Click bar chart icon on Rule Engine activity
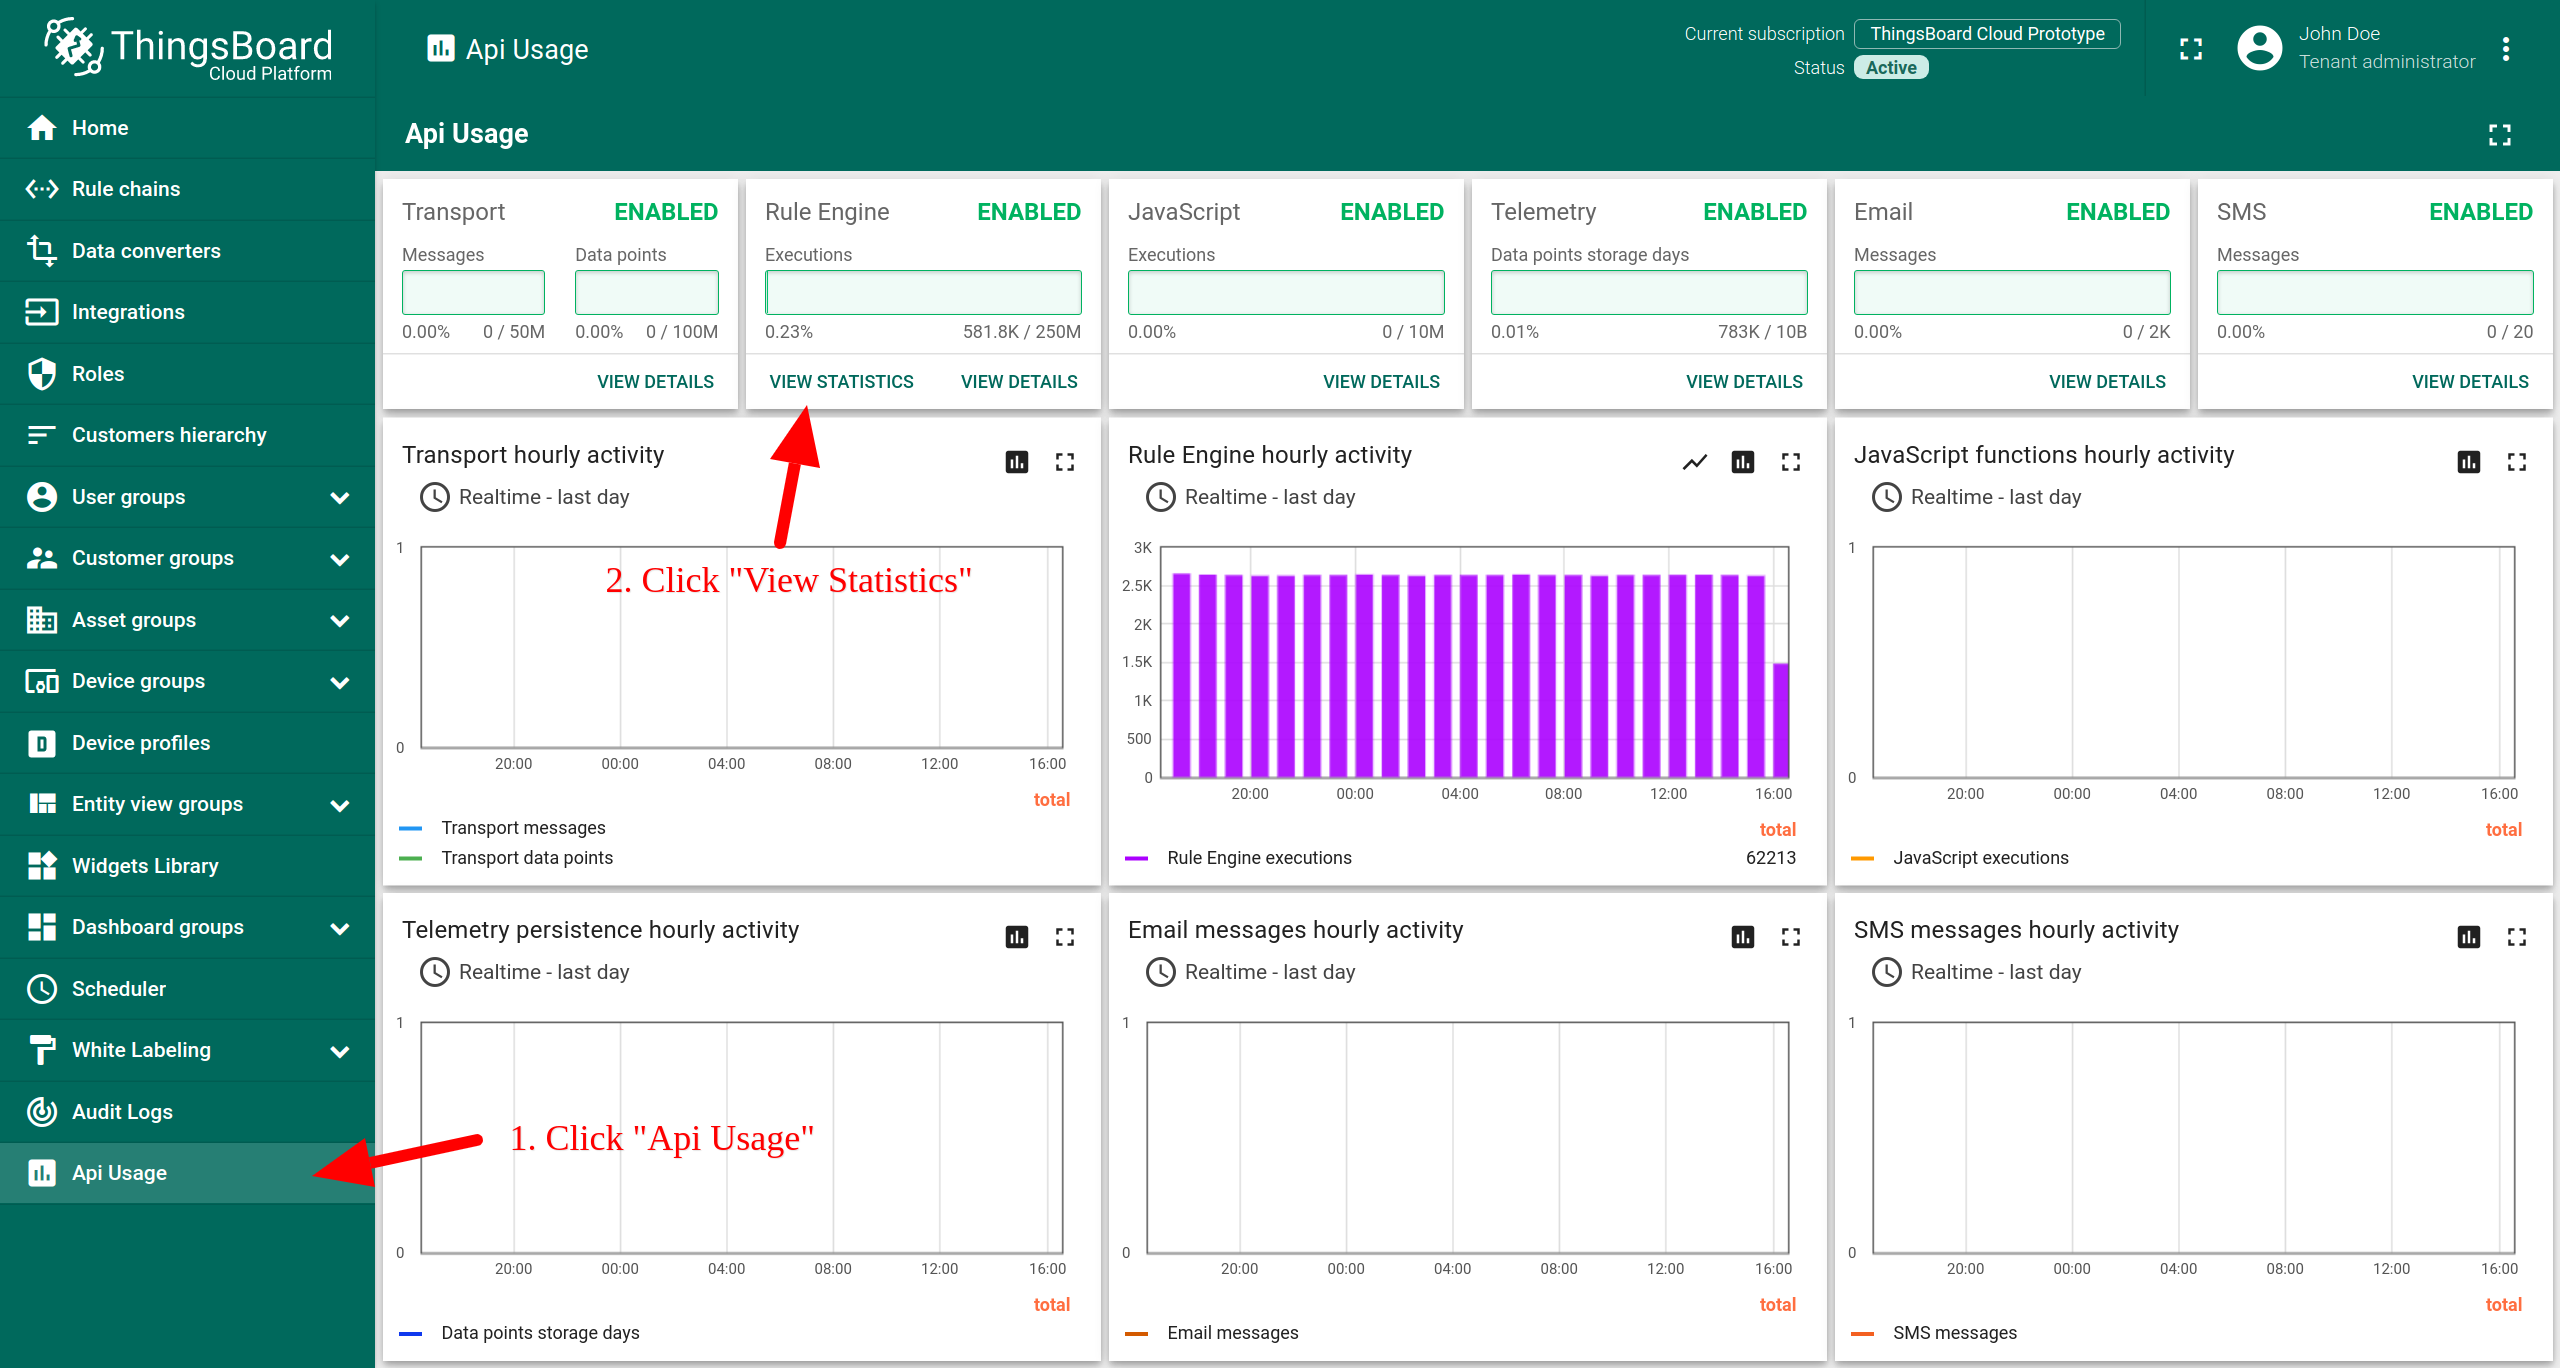2560x1368 pixels. [x=1743, y=462]
